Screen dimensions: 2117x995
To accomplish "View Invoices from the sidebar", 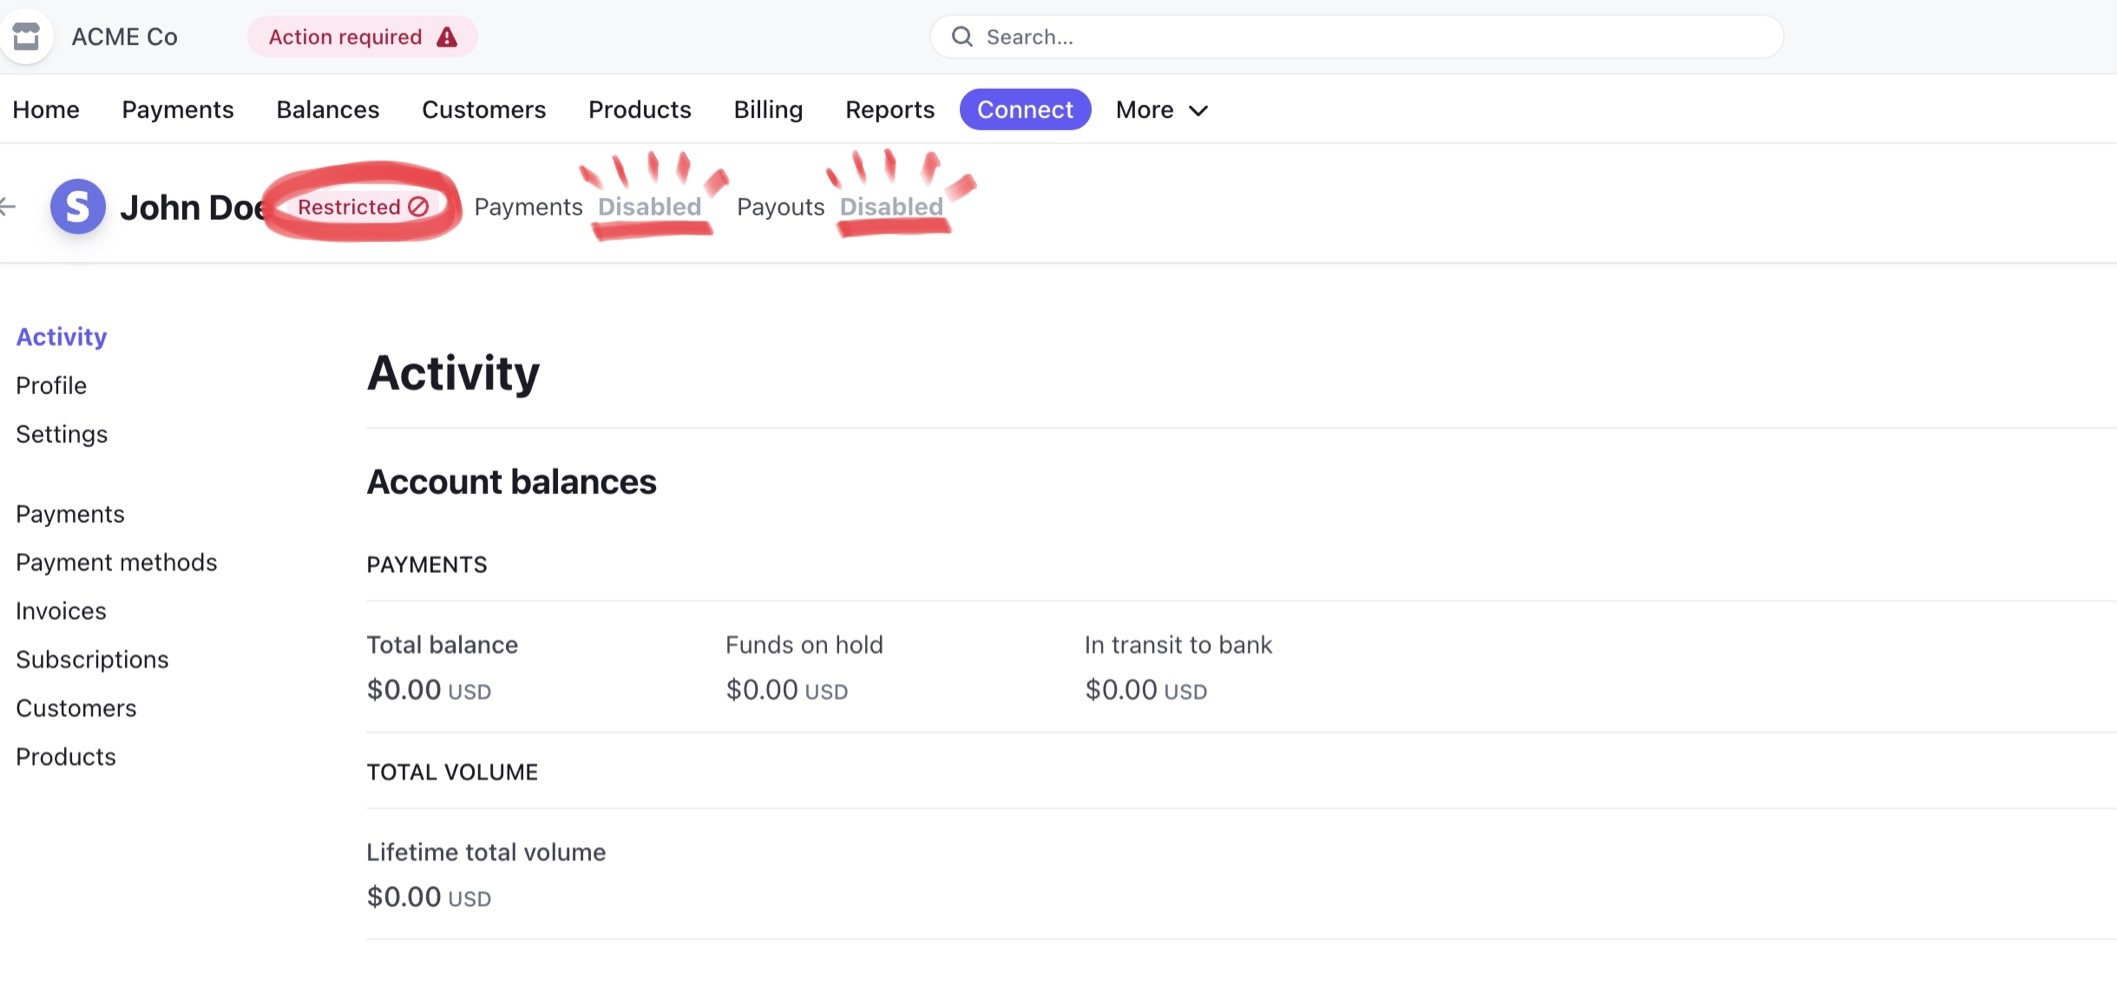I will [x=61, y=611].
